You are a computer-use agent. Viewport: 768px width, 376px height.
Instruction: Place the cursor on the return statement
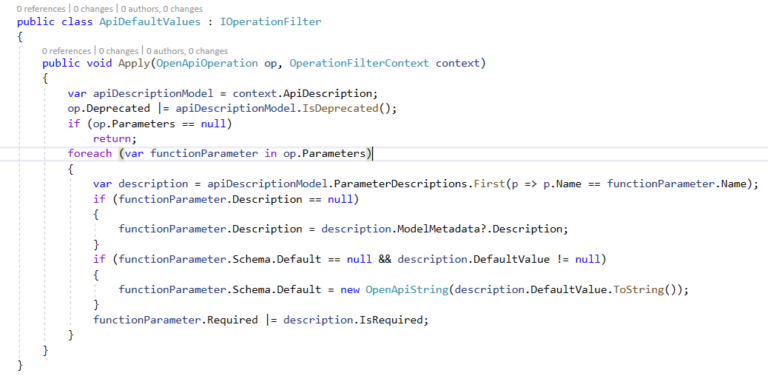tap(112, 139)
